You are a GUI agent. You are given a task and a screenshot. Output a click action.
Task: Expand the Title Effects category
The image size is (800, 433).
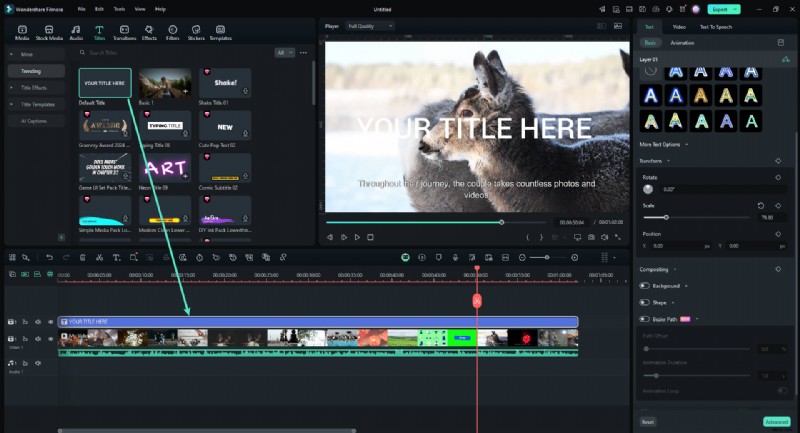click(x=35, y=88)
